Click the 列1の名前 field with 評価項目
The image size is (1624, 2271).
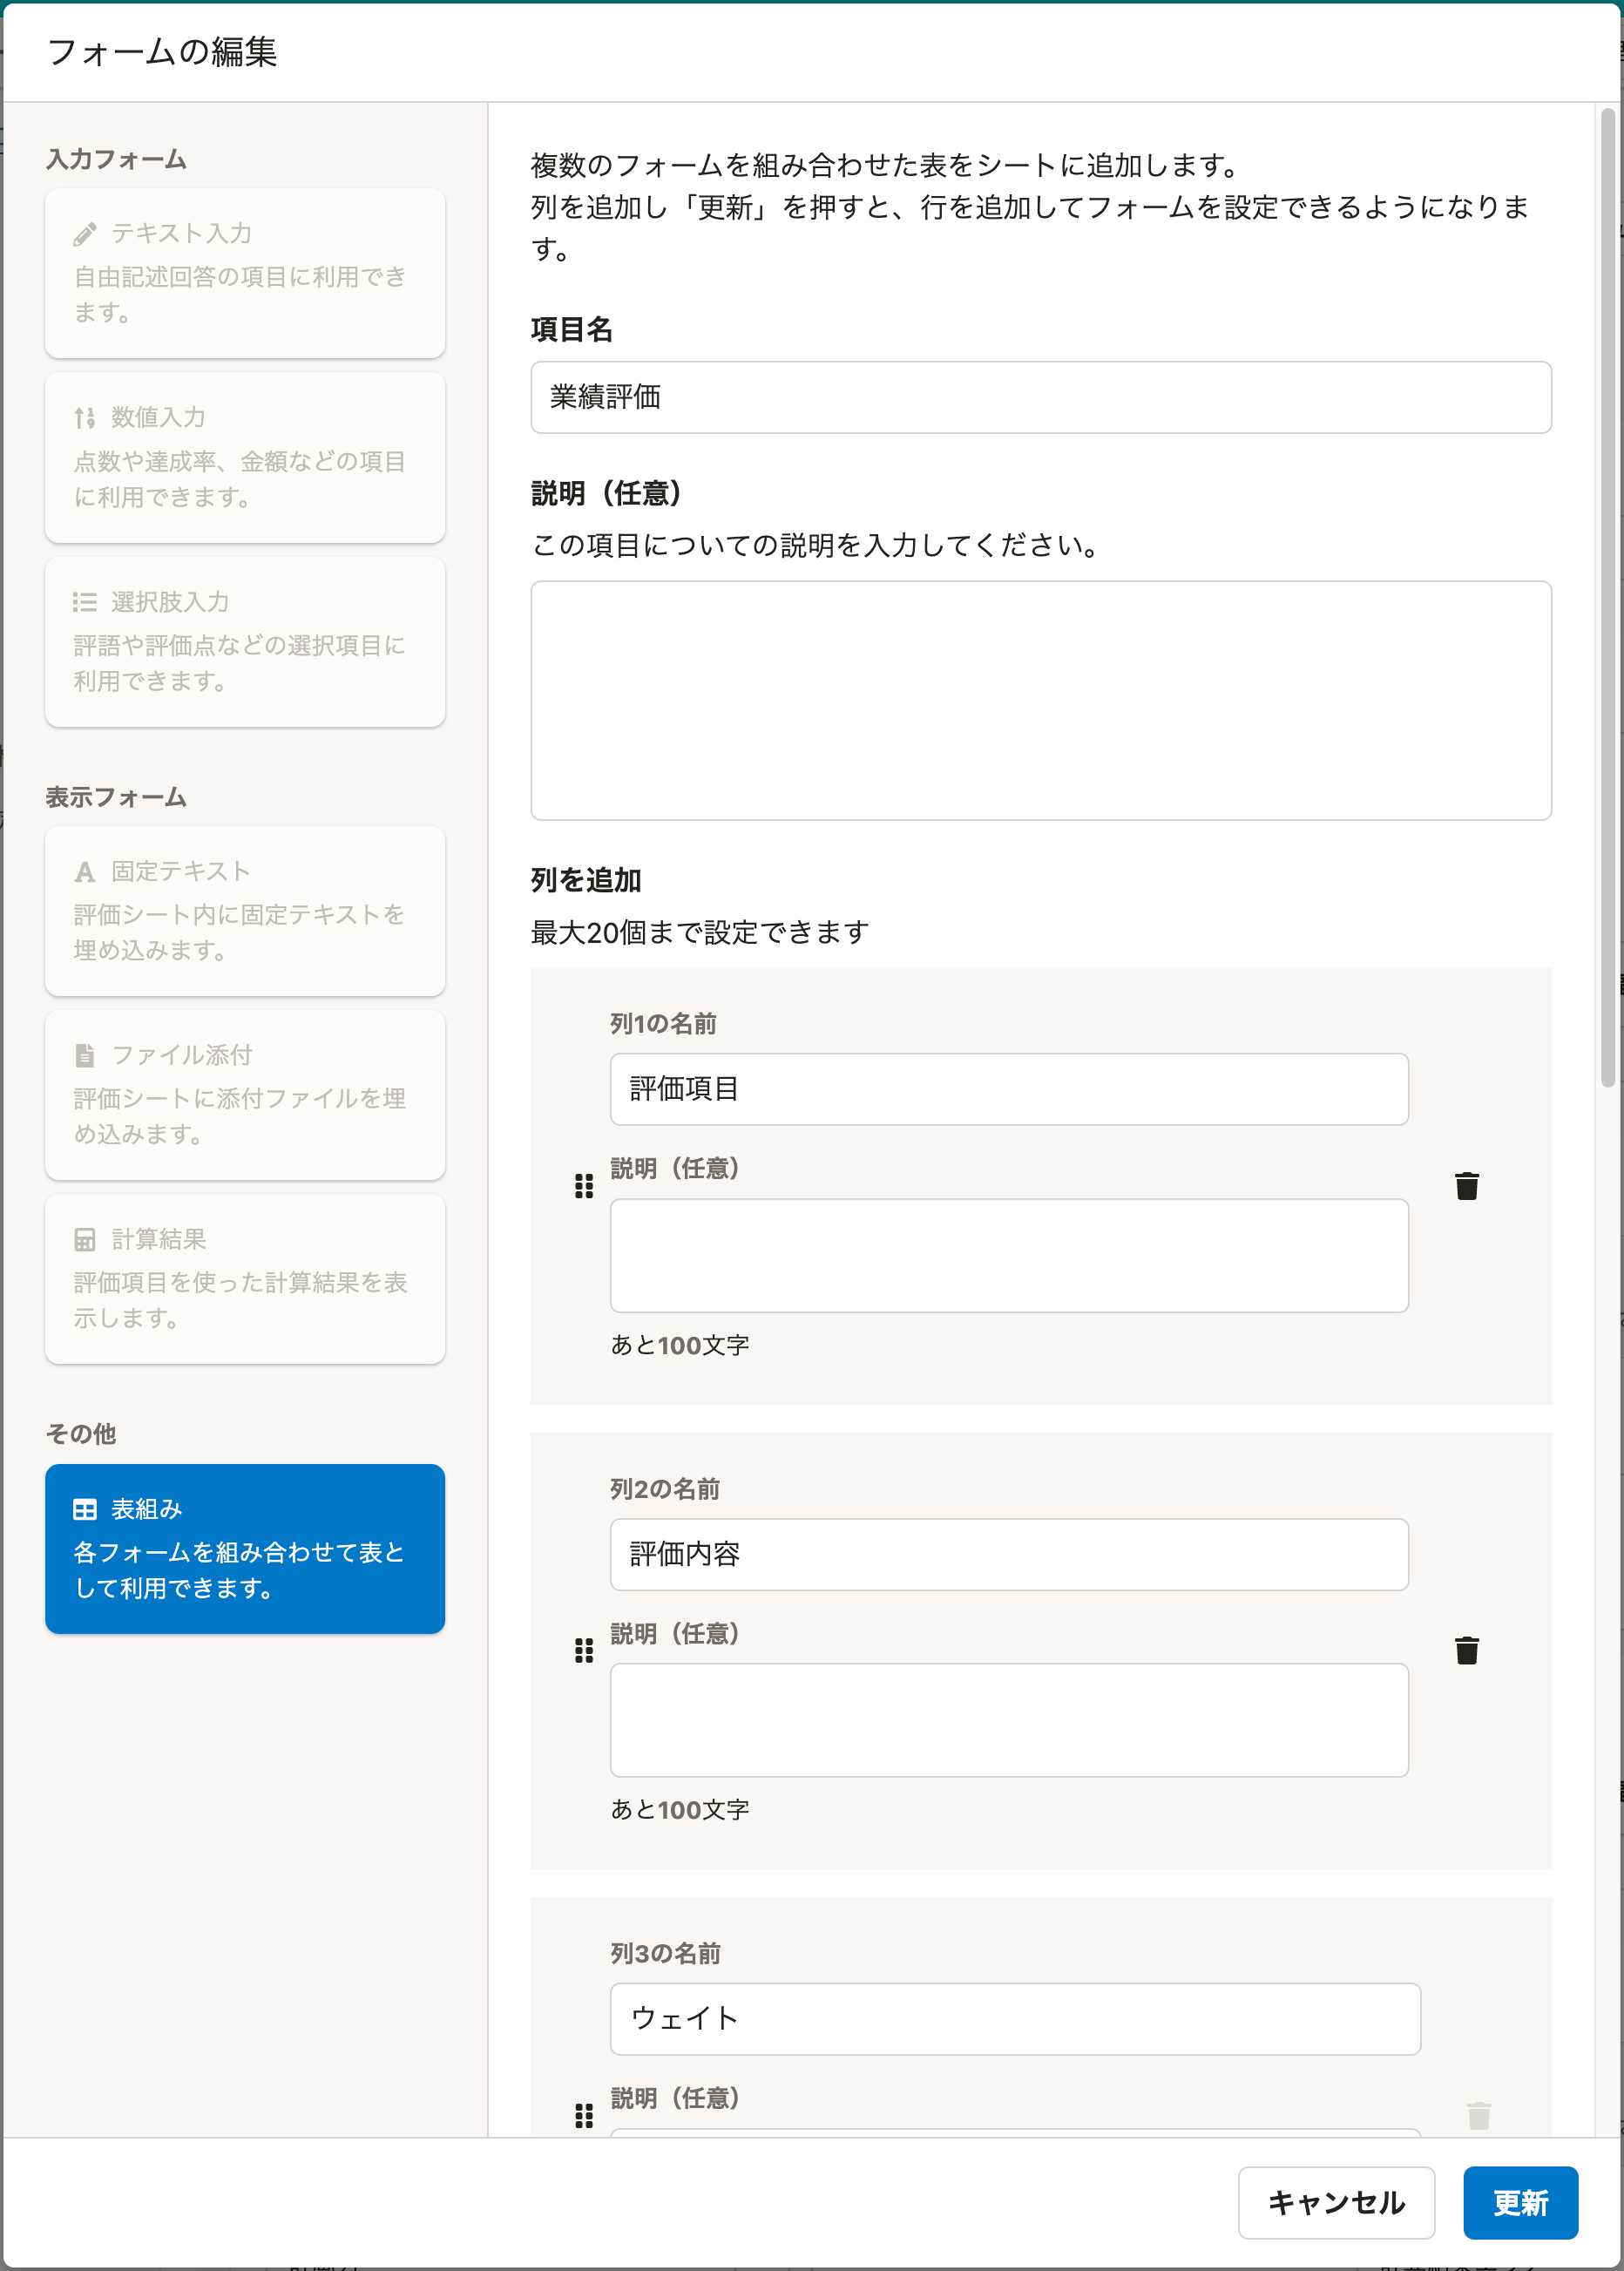1008,1089
